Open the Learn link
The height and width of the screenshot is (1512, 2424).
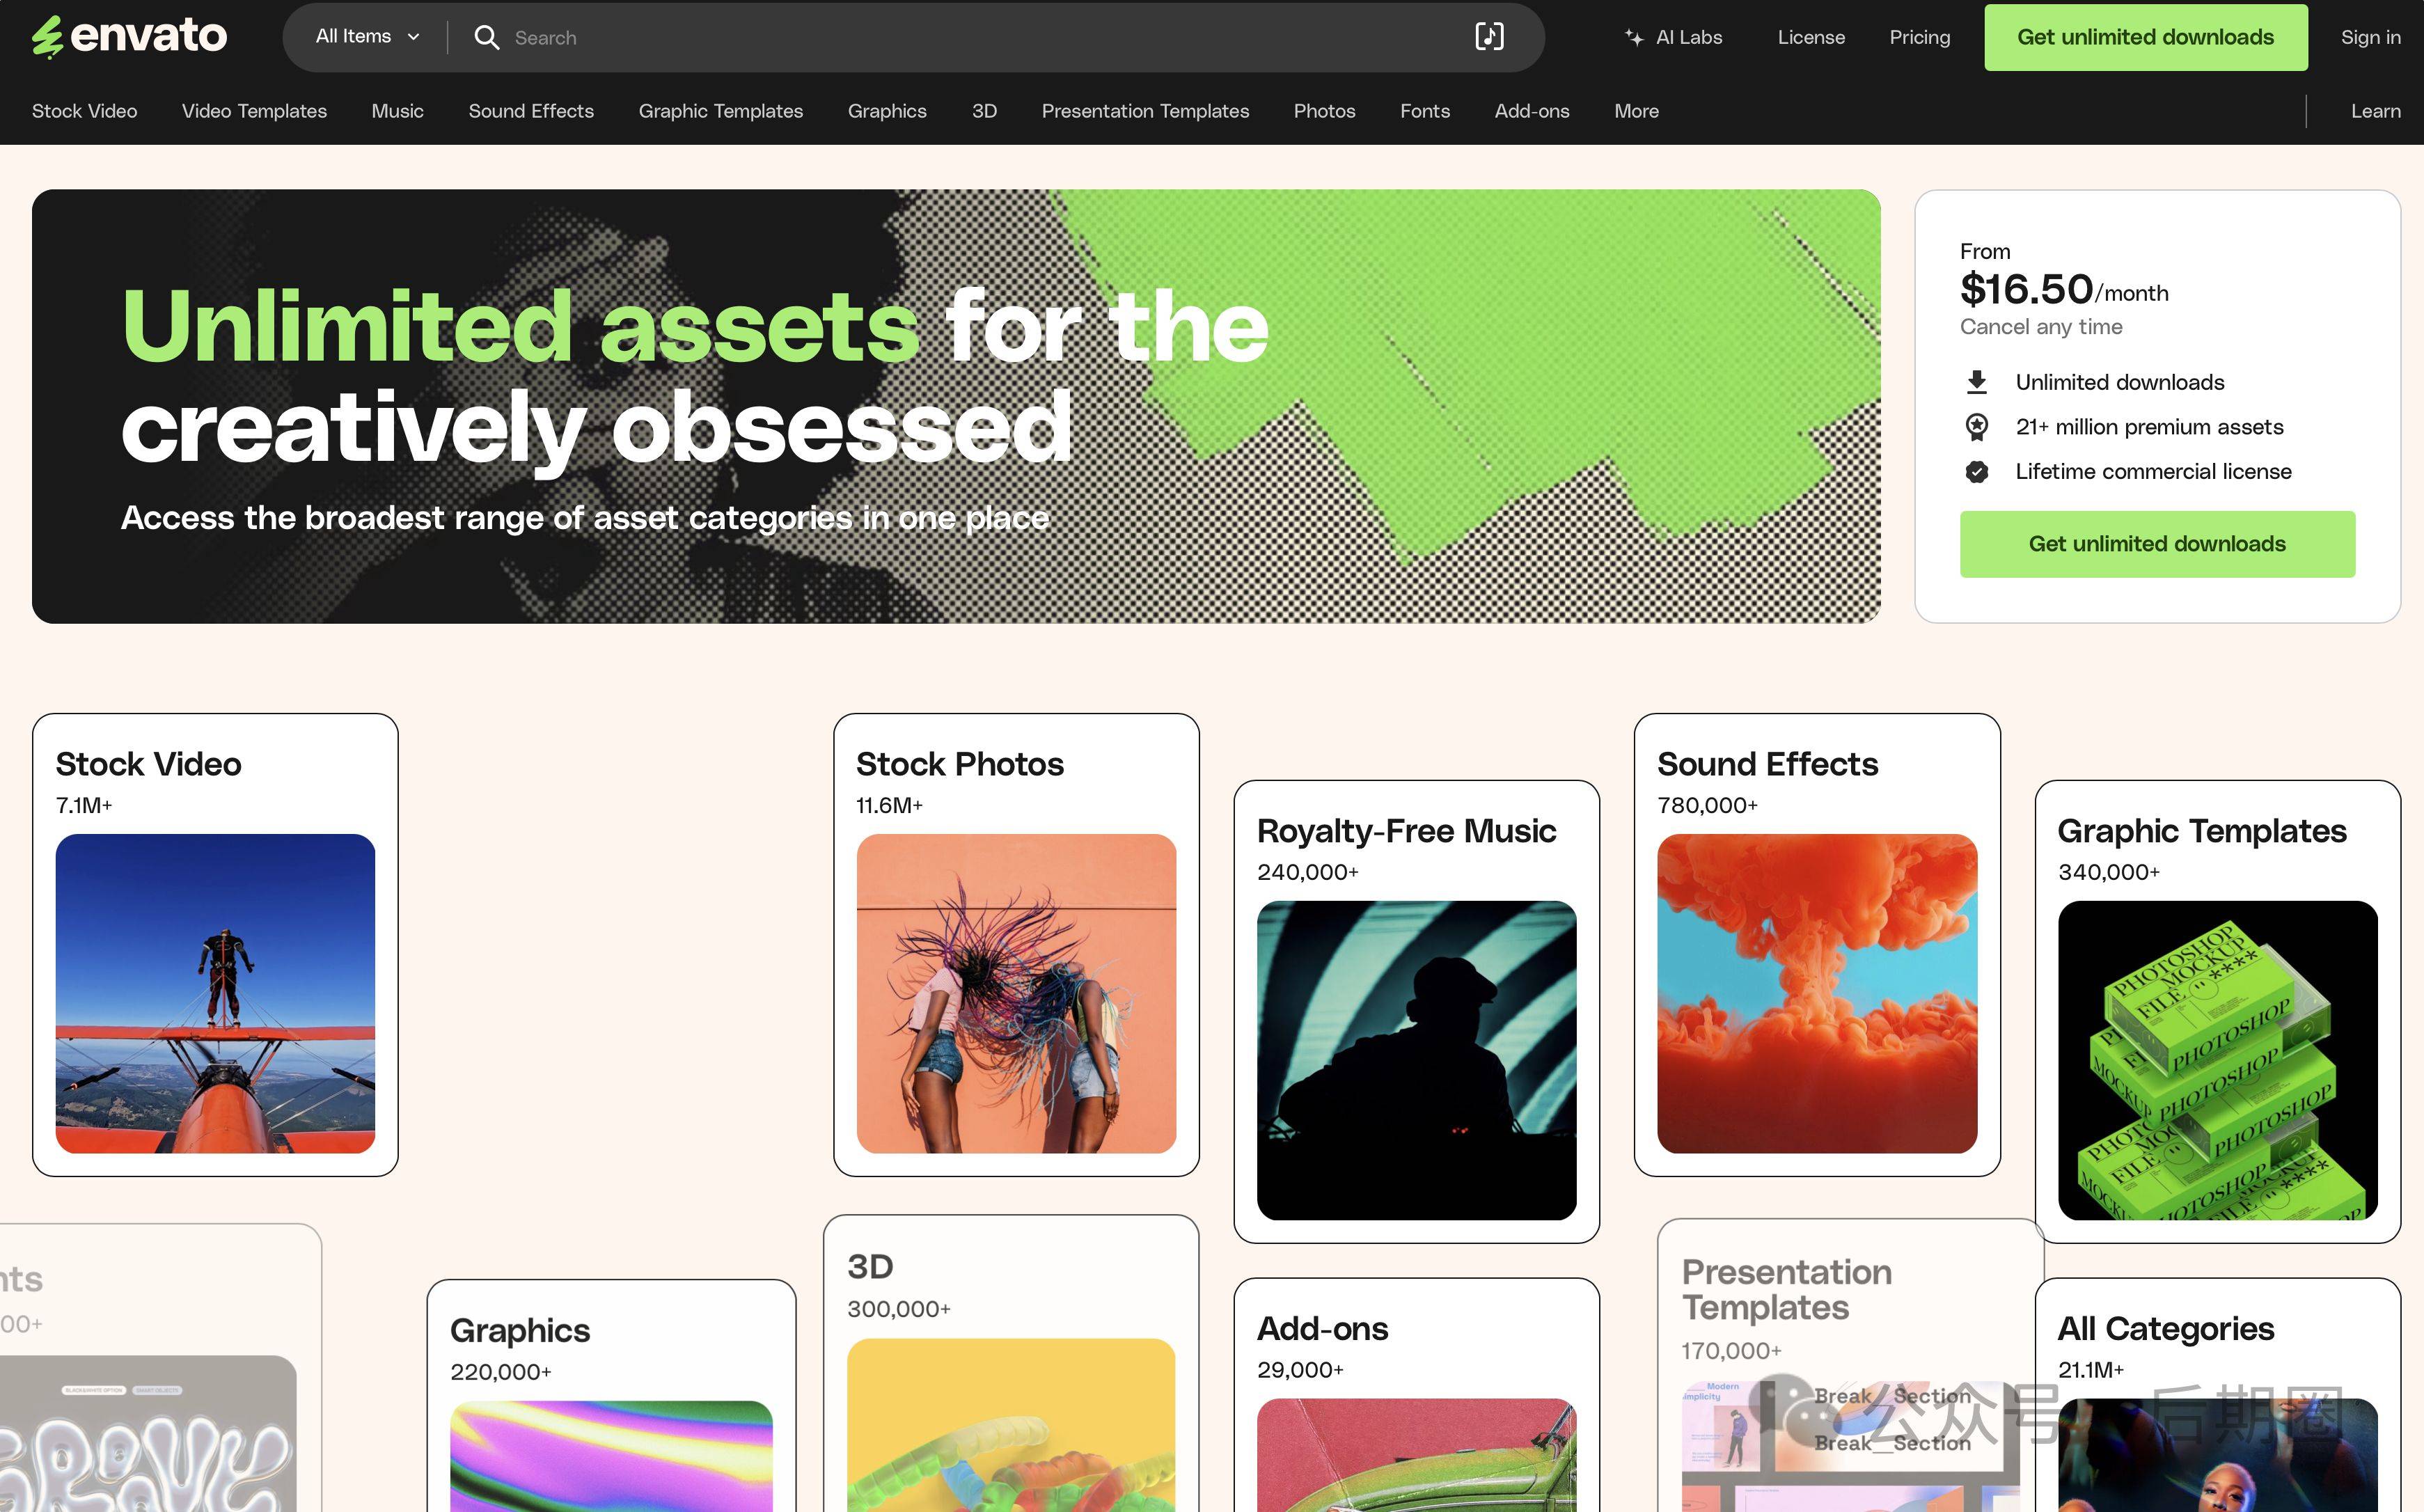pyautogui.click(x=2375, y=111)
